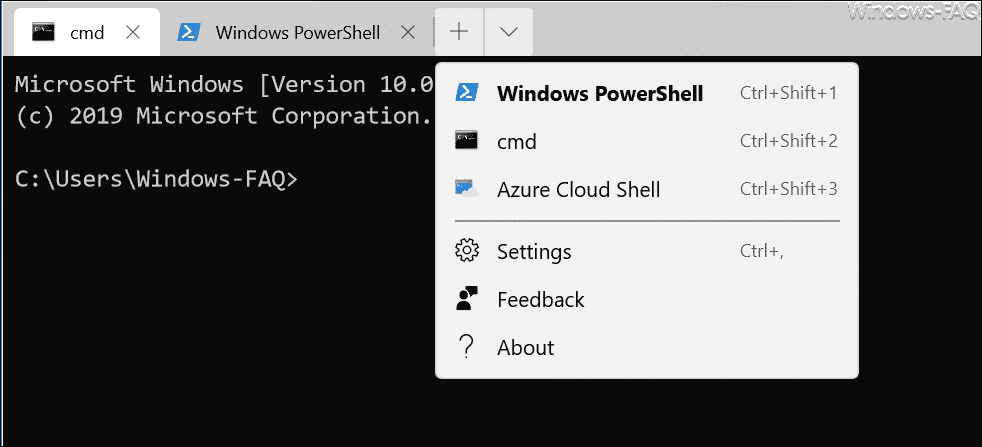Click the Feedback person icon

467,299
